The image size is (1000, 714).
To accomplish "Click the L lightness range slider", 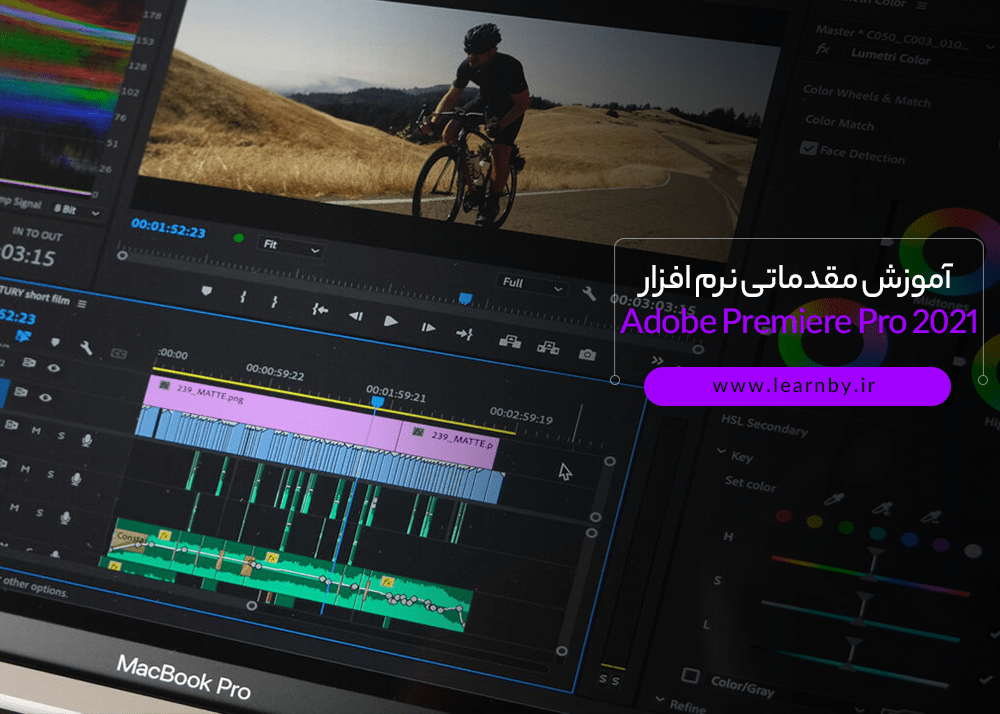I will 848,665.
